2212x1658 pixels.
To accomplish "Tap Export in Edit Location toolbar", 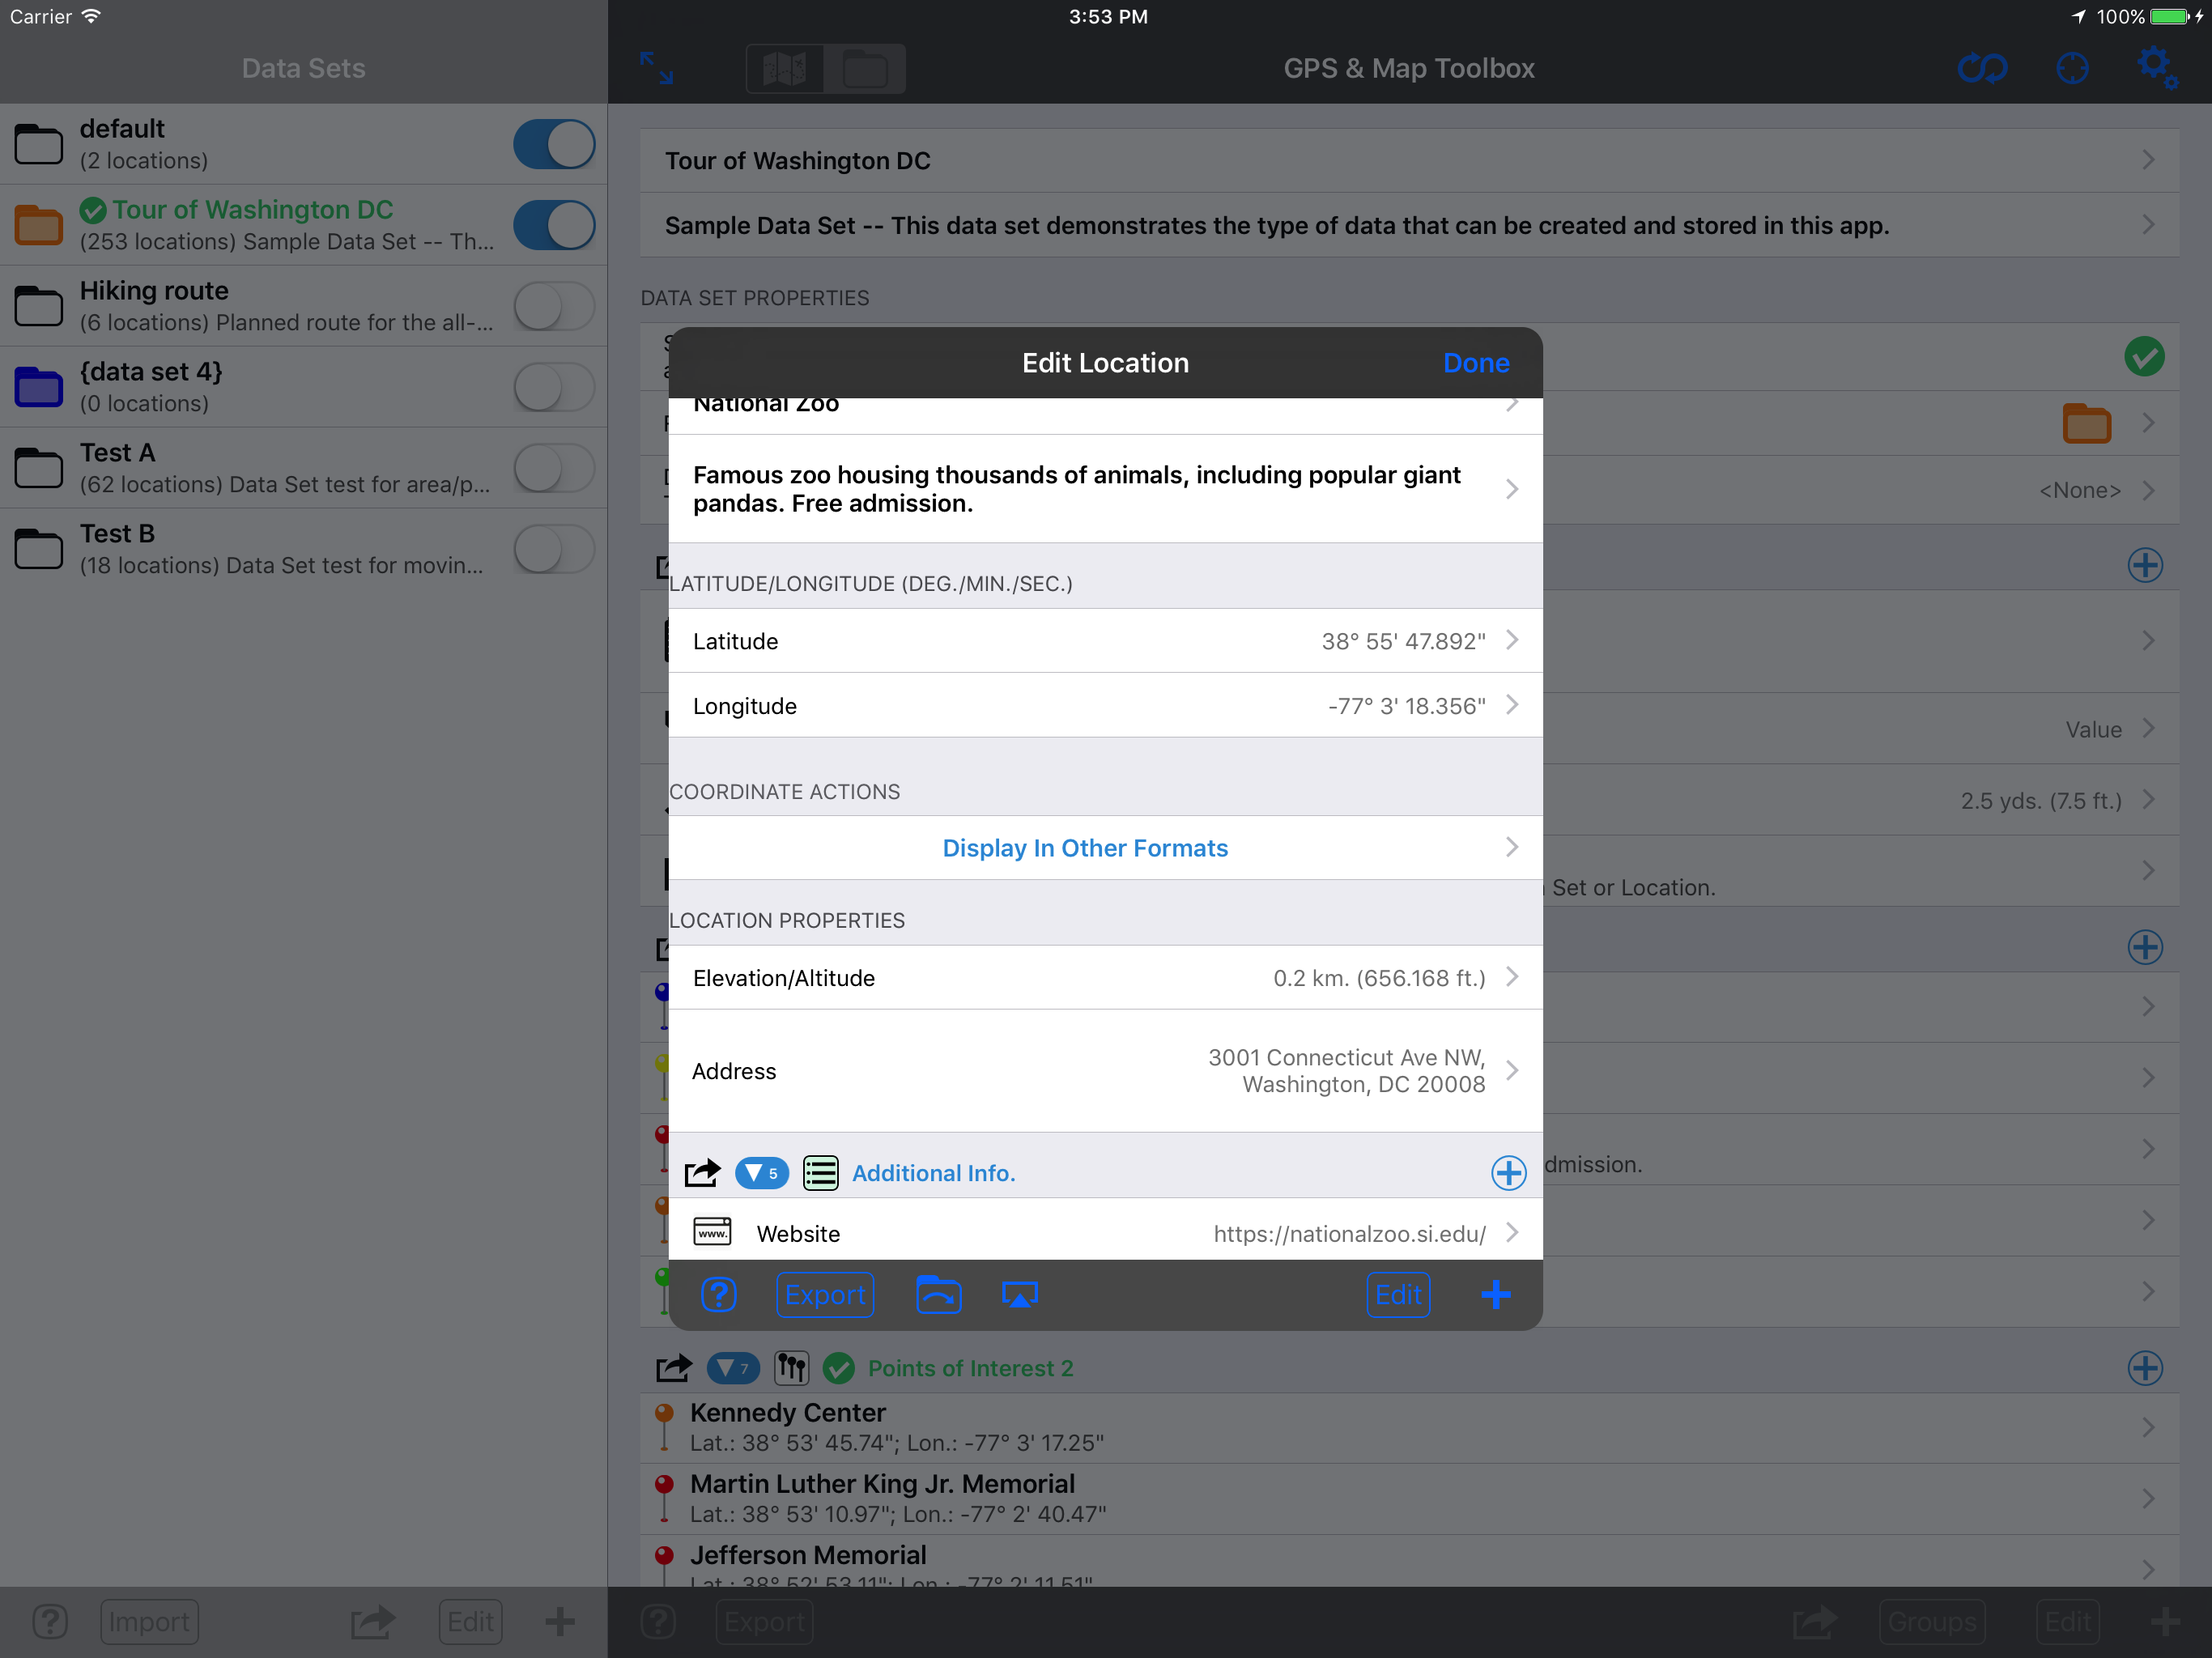I will (x=825, y=1294).
